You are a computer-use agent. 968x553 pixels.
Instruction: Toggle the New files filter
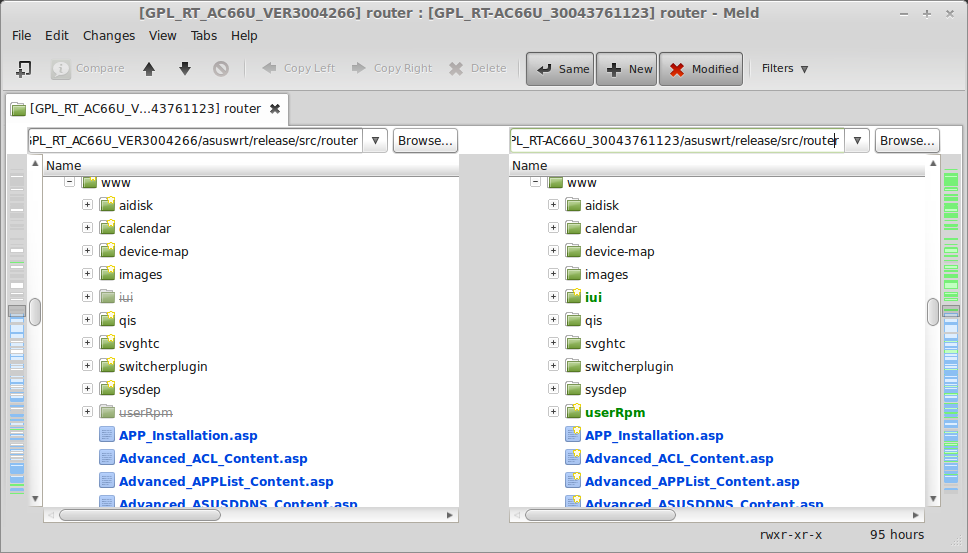(627, 69)
